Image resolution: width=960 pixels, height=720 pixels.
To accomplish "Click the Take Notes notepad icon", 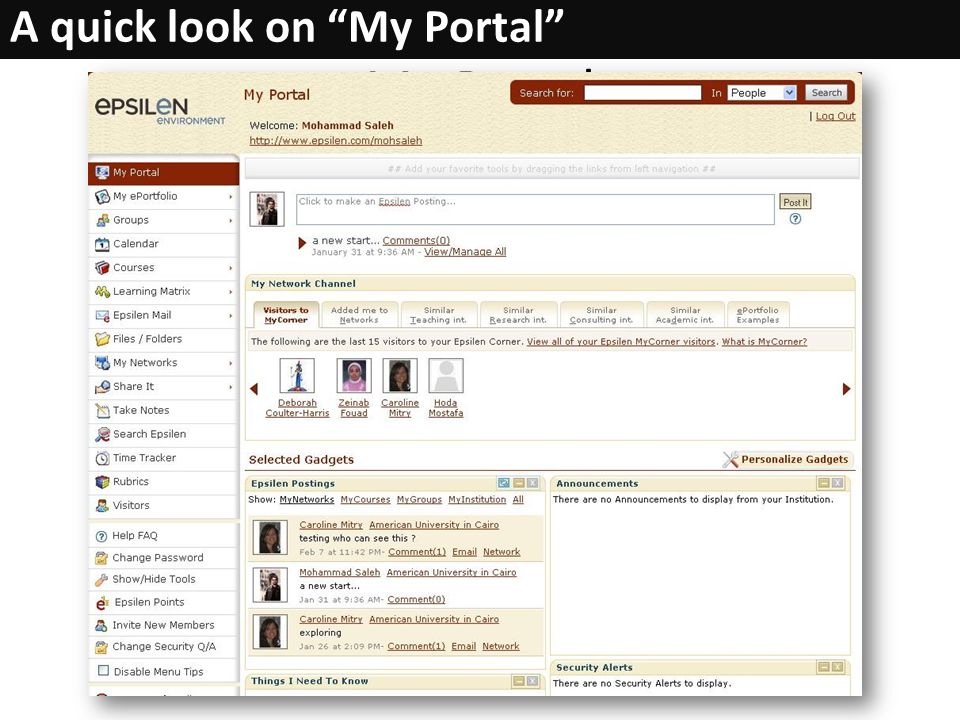I will click(102, 411).
